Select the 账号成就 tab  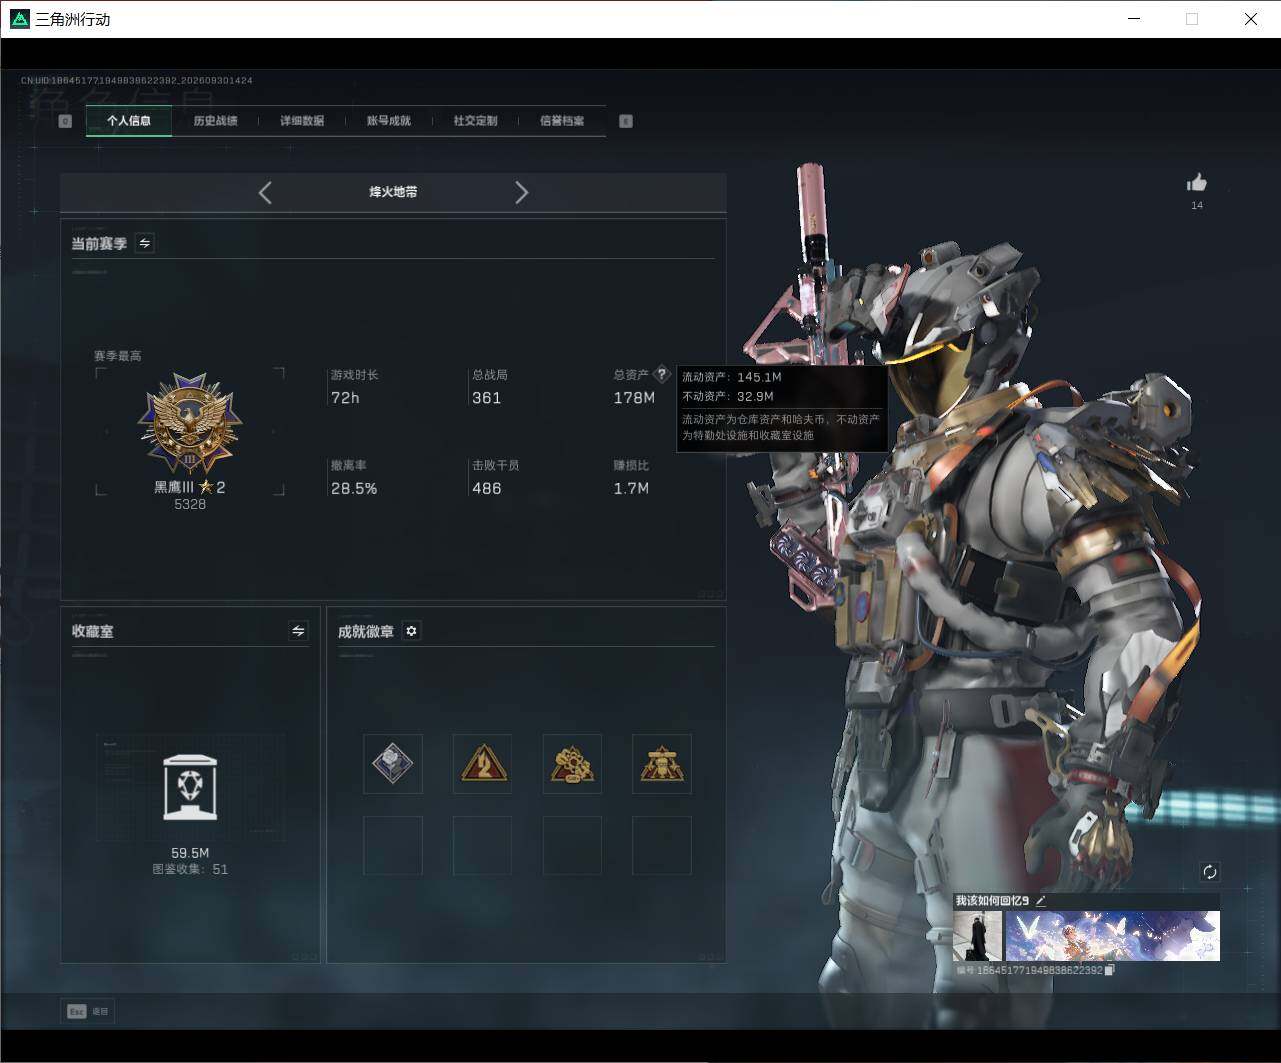click(x=388, y=121)
